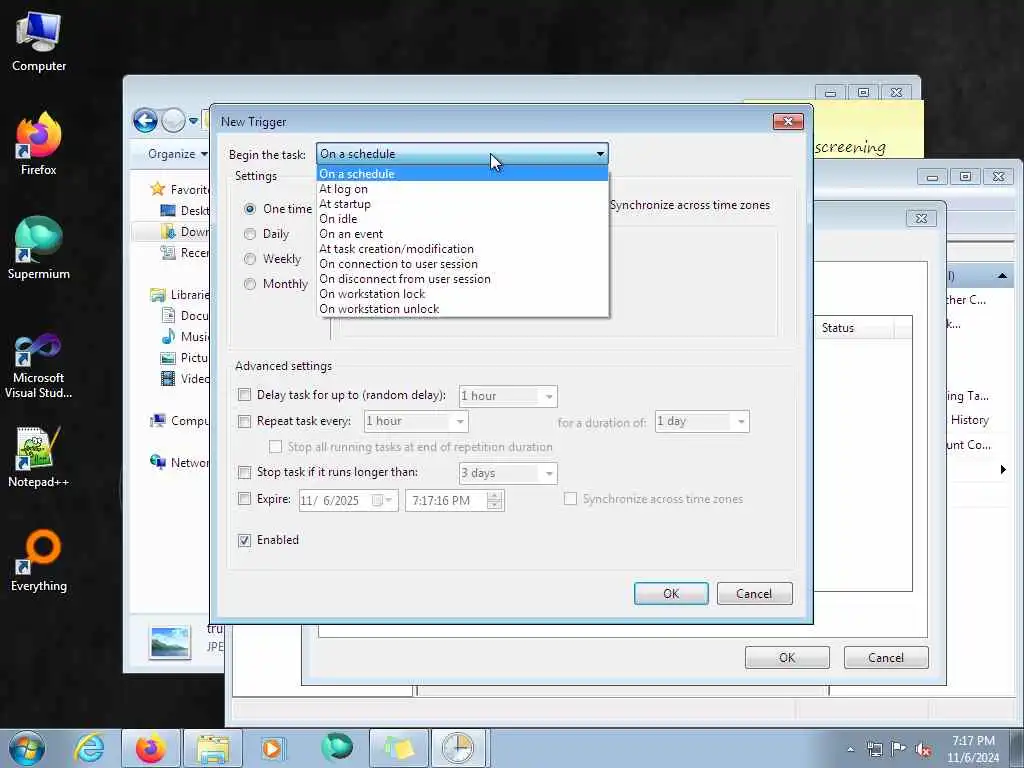Image resolution: width=1024 pixels, height=768 pixels.
Task: Select the Monthly radio button
Action: [x=249, y=283]
